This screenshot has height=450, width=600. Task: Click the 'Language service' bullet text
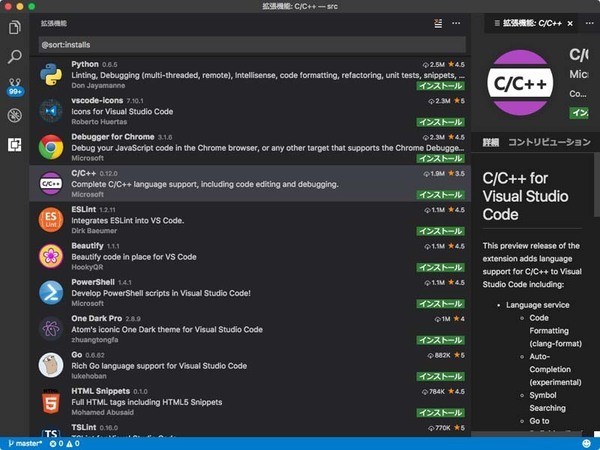538,305
